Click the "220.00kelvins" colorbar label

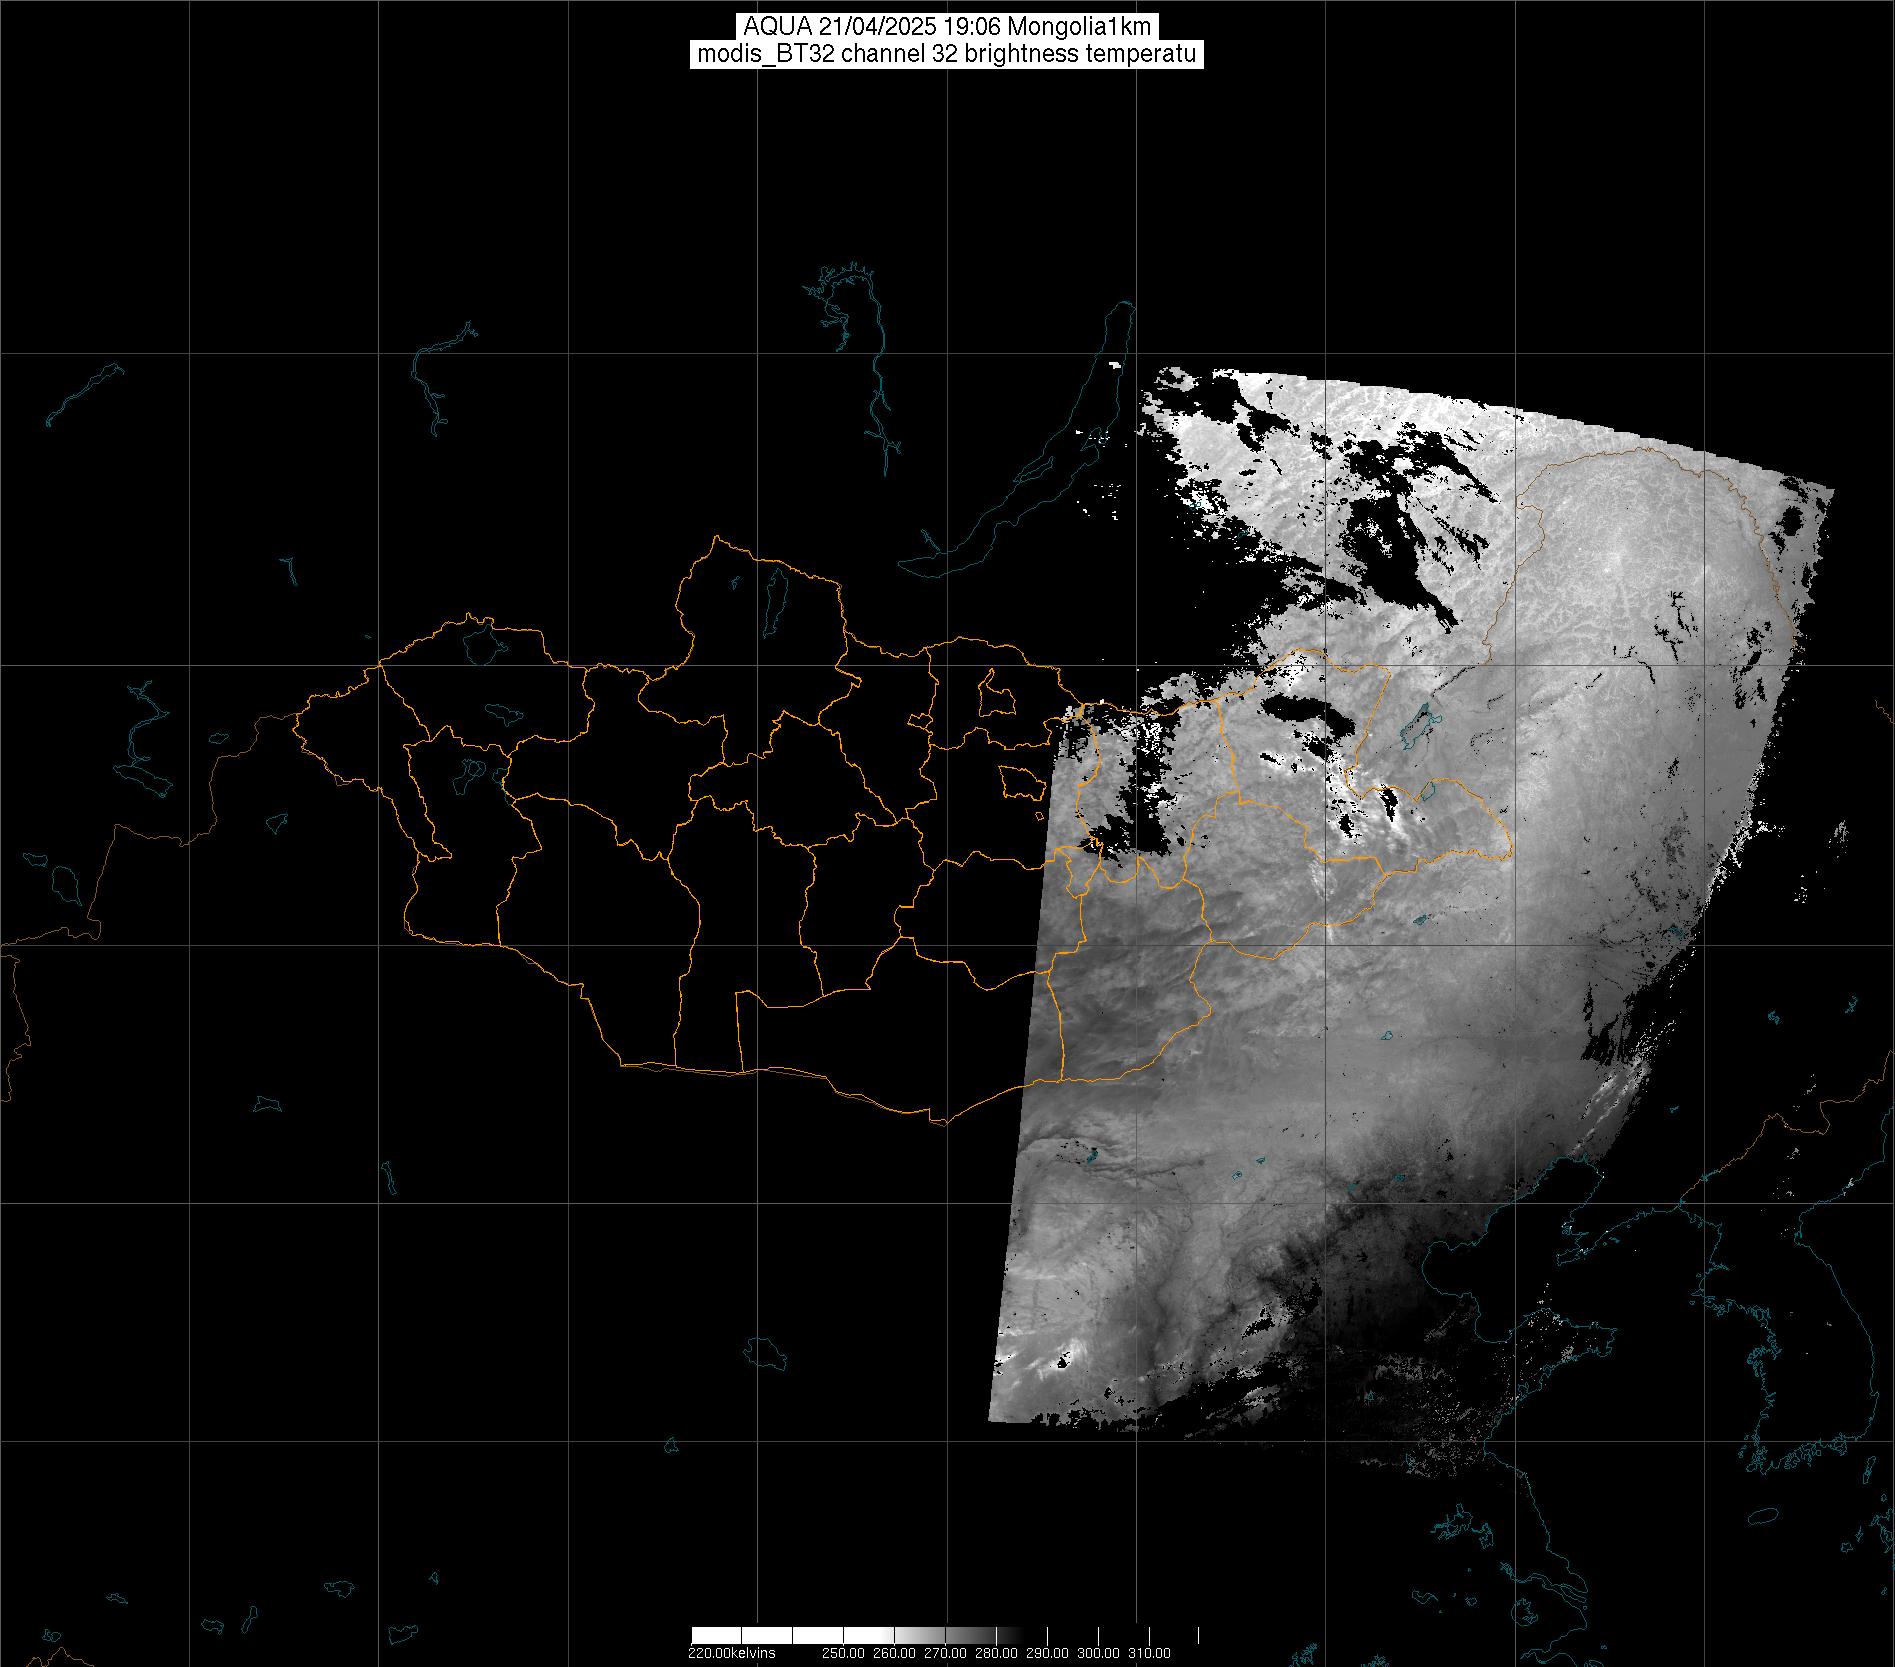(x=732, y=1653)
